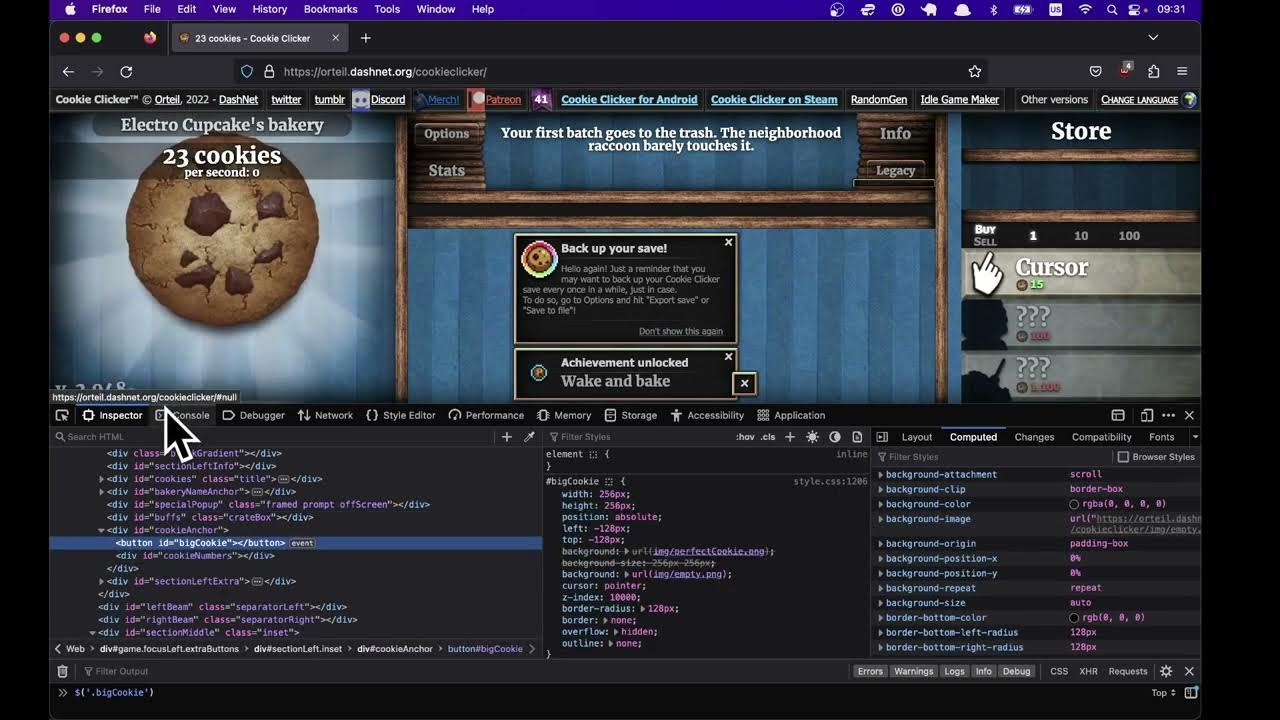Image resolution: width=1280 pixels, height=720 pixels.
Task: Open the Wi-Fi status menu
Action: pos(1085,9)
